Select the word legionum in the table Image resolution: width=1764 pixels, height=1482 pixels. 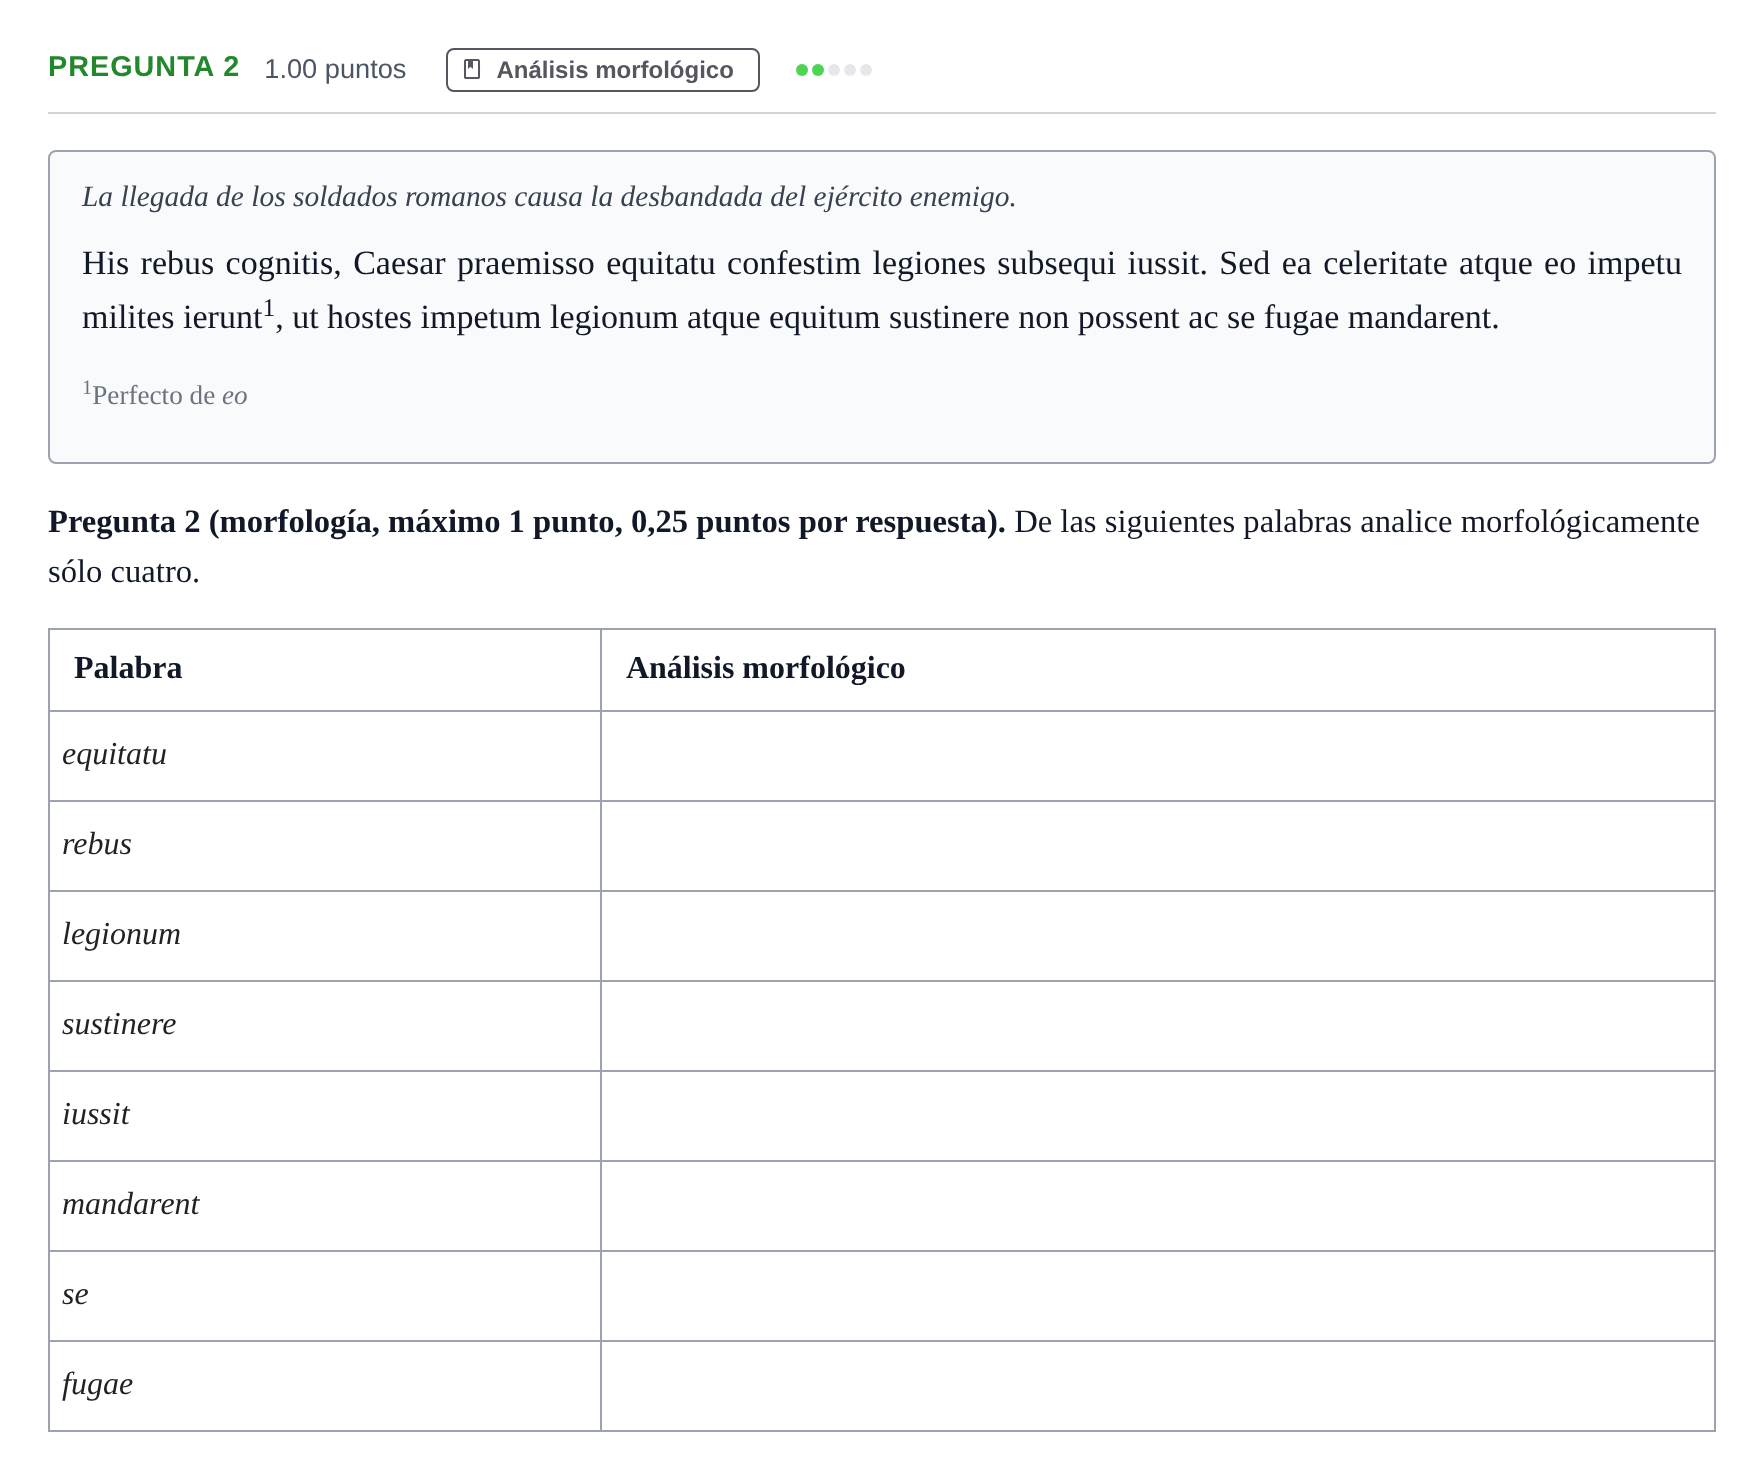tap(121, 934)
